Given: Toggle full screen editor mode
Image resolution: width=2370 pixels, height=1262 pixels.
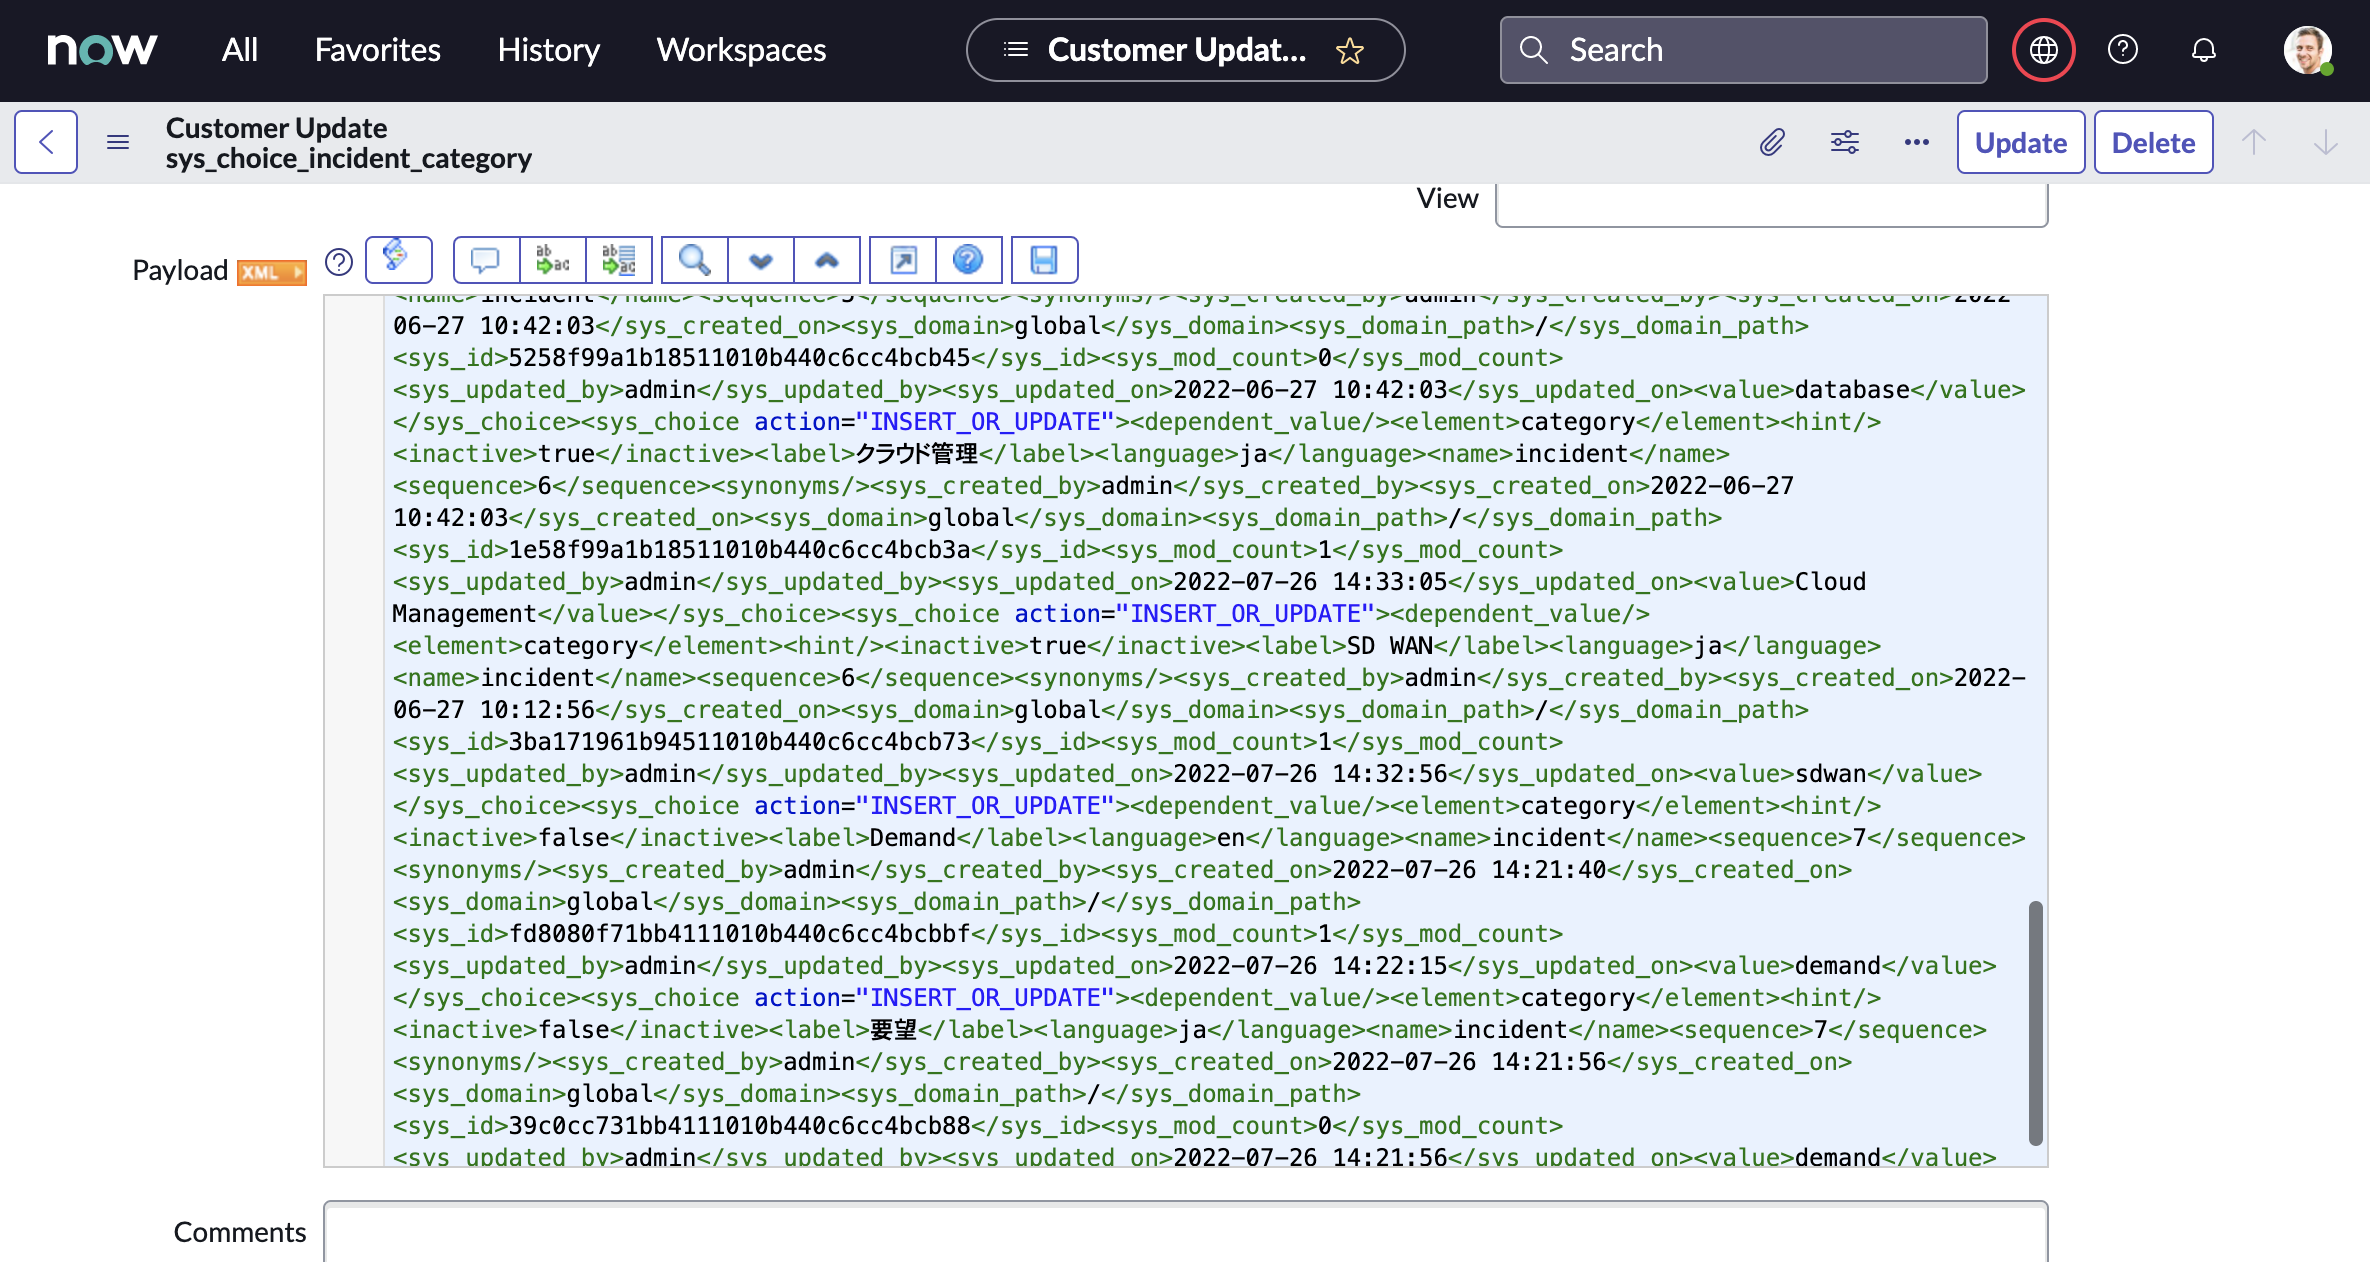Looking at the screenshot, I should [x=903, y=260].
